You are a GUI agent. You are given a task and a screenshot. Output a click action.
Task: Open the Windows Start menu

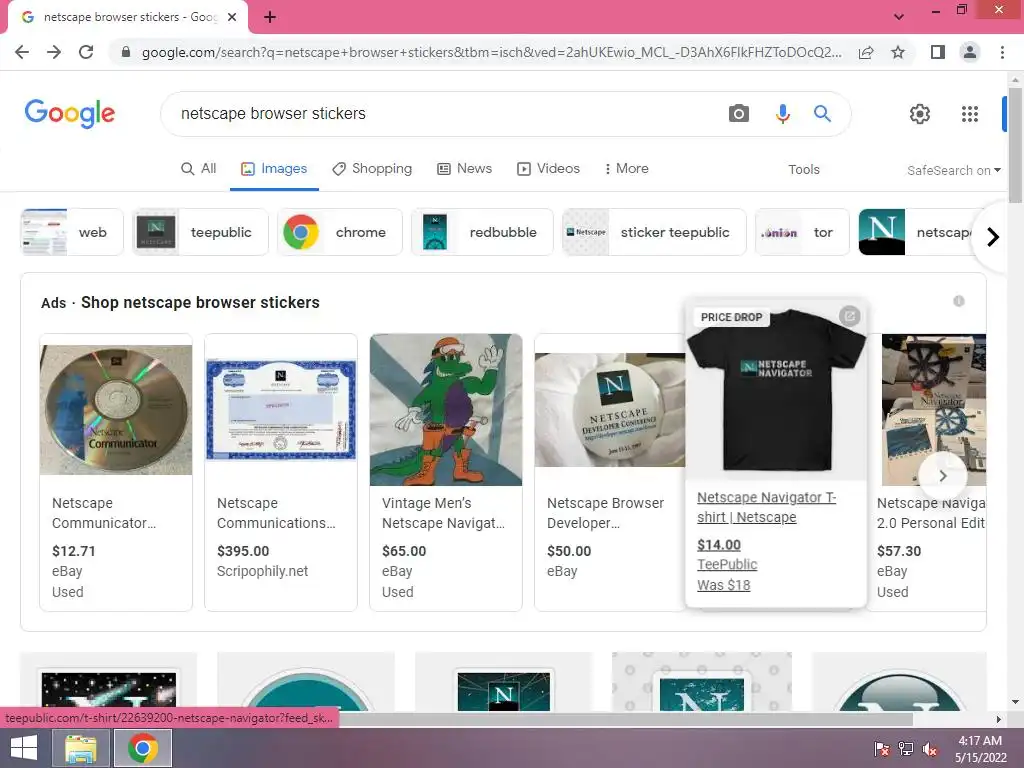pyautogui.click(x=24, y=748)
